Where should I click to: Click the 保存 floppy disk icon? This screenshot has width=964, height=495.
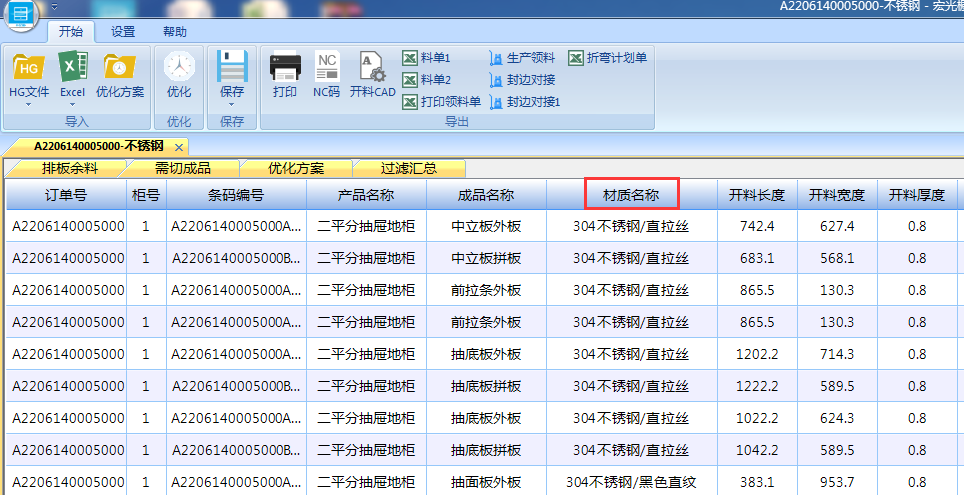232,66
